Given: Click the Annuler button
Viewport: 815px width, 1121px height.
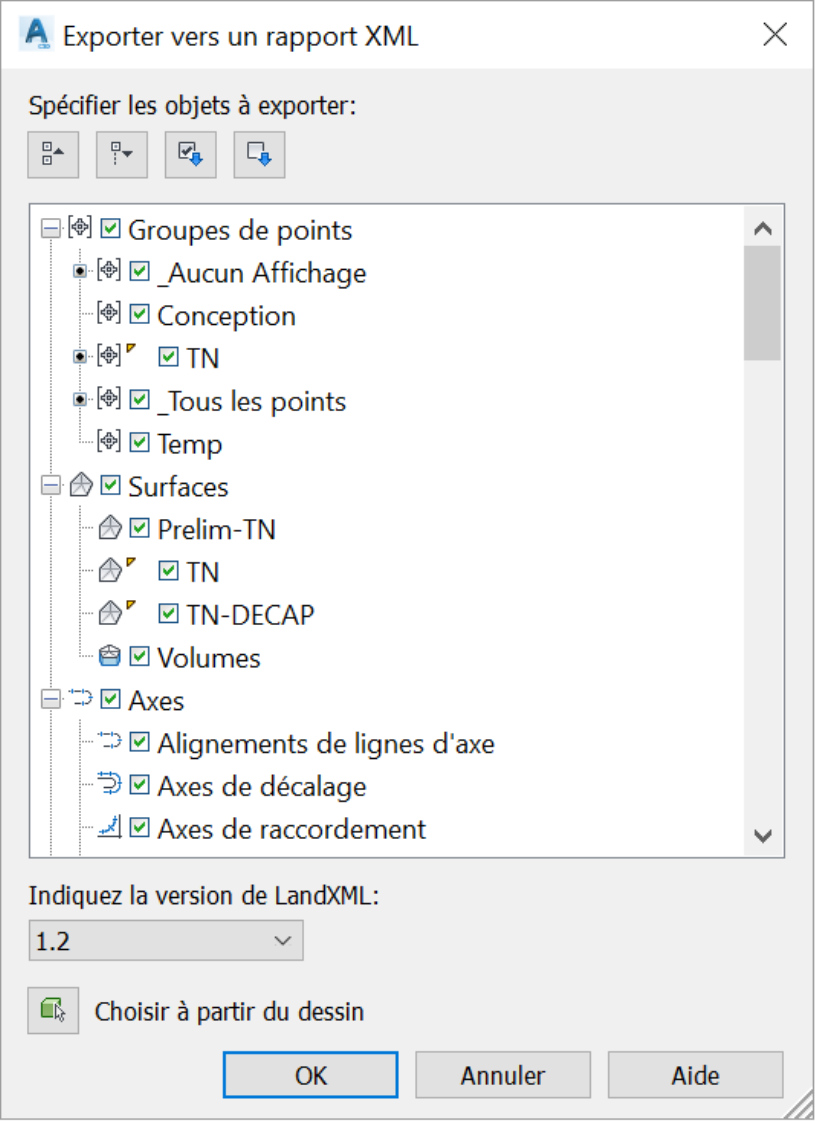Looking at the screenshot, I should [503, 1075].
